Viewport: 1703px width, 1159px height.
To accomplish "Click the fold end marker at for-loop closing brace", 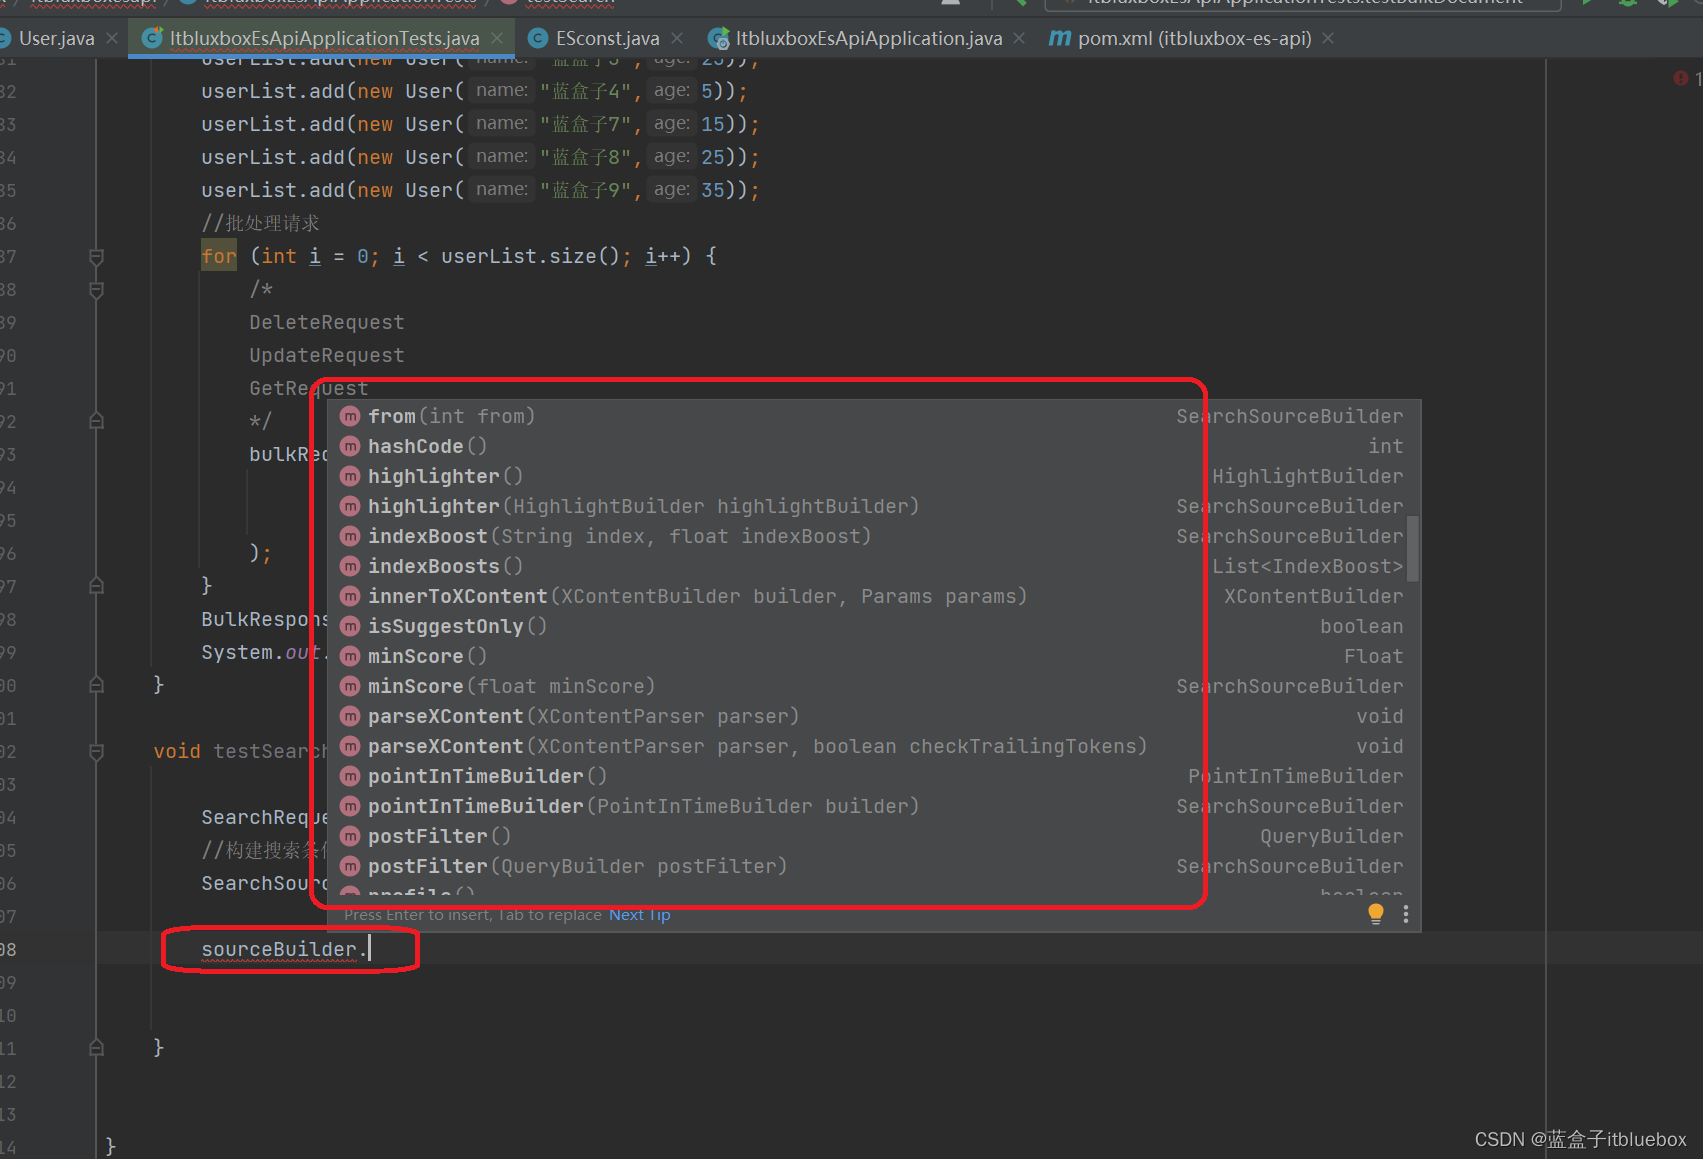I will pos(97,586).
